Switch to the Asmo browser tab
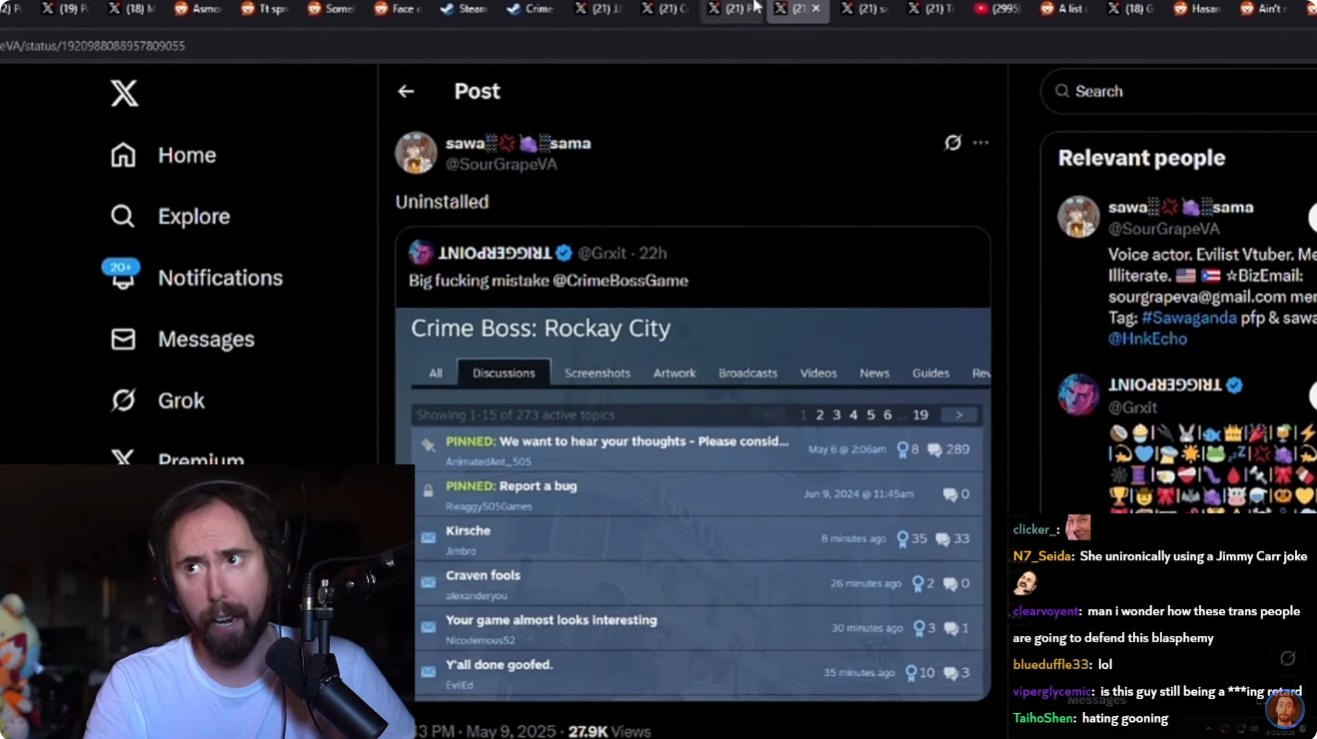Screen dimensions: 1317x739 [197, 9]
